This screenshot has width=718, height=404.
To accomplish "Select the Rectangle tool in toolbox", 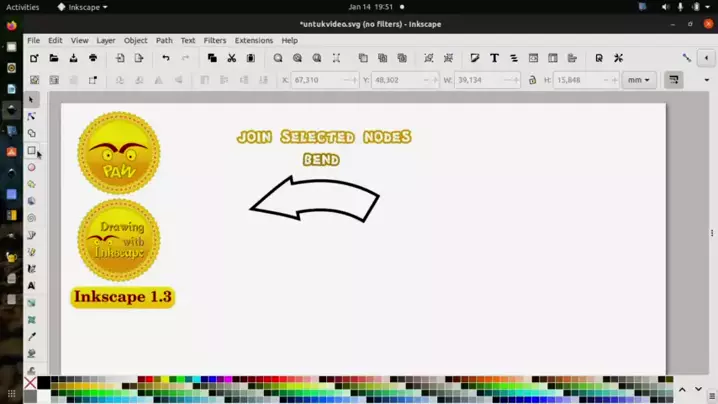I will [x=31, y=151].
